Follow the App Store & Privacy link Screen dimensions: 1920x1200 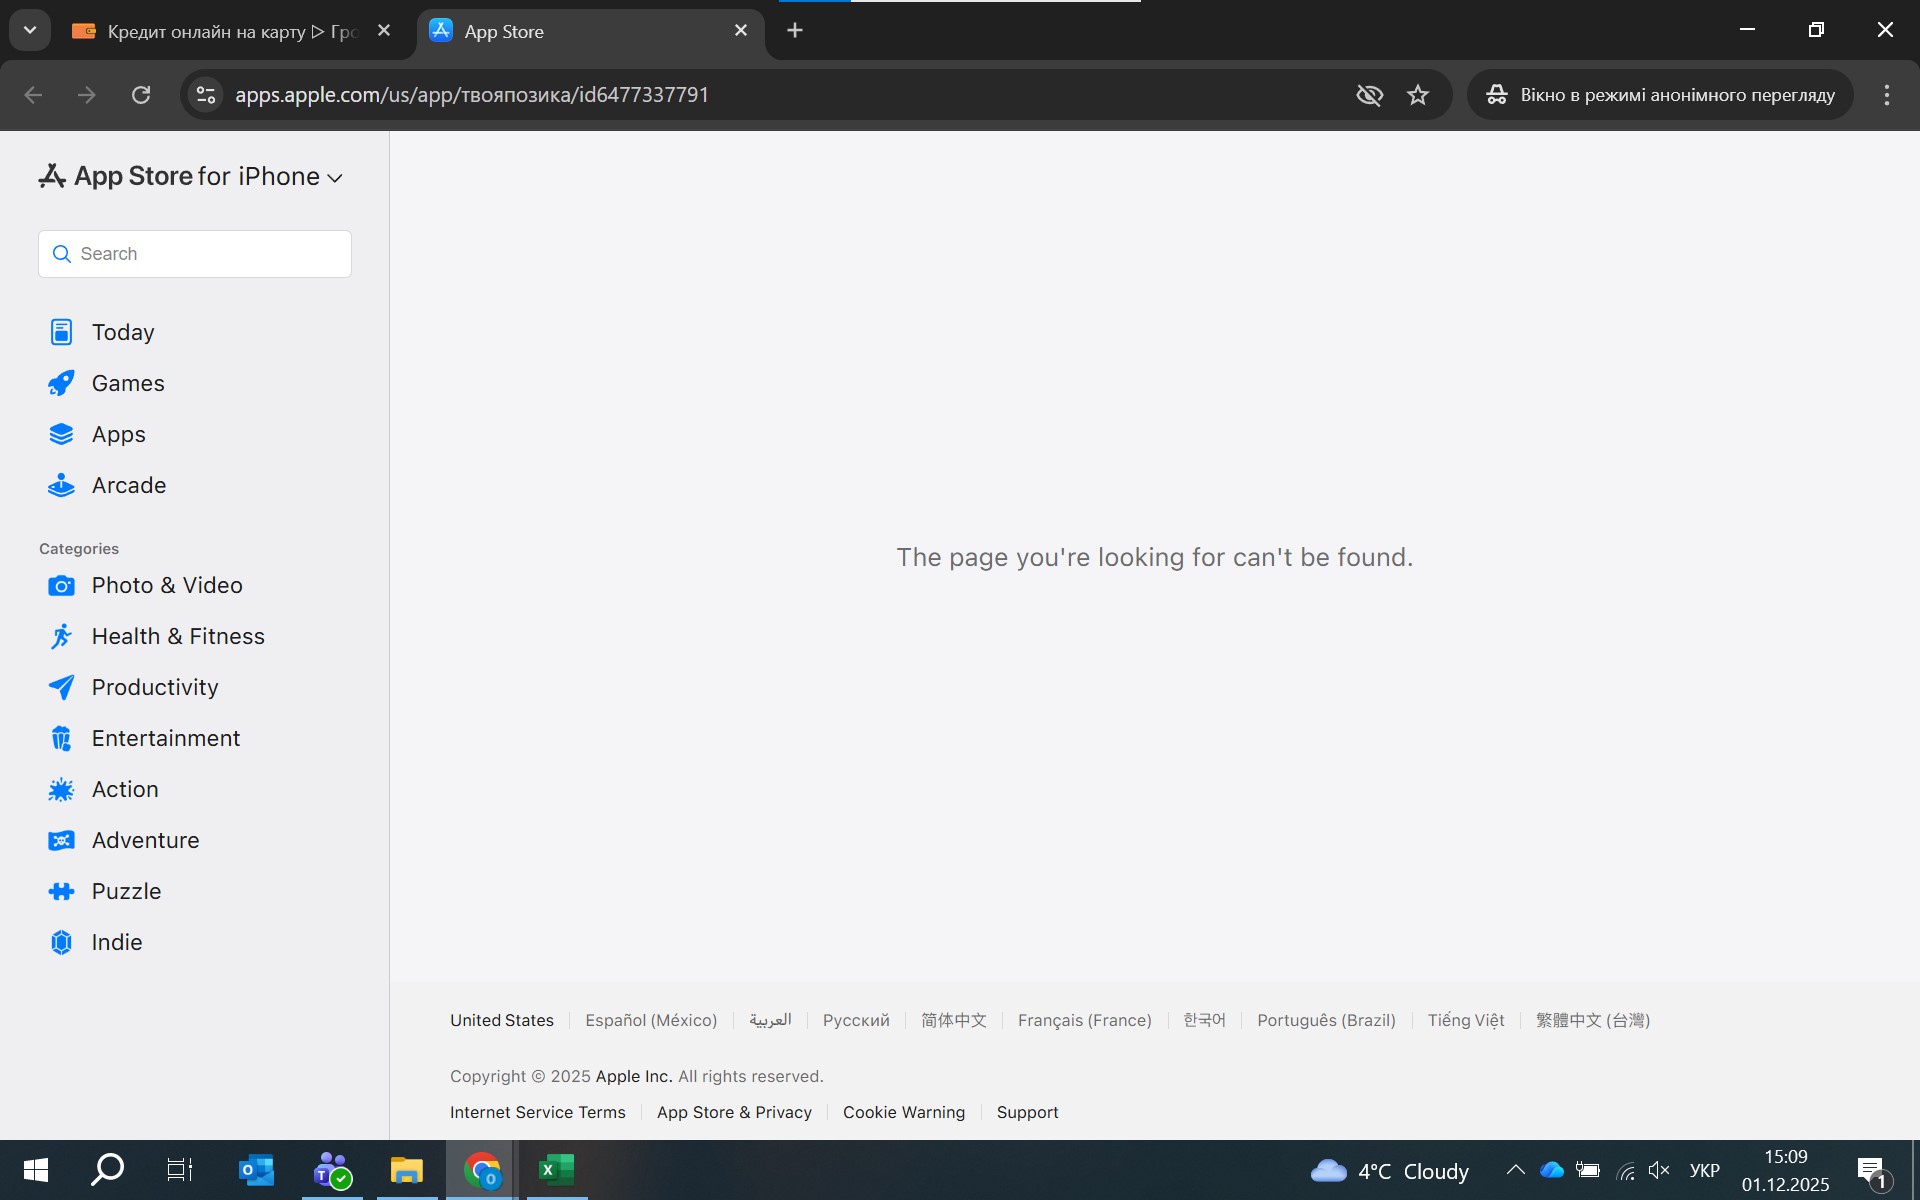tap(734, 1112)
